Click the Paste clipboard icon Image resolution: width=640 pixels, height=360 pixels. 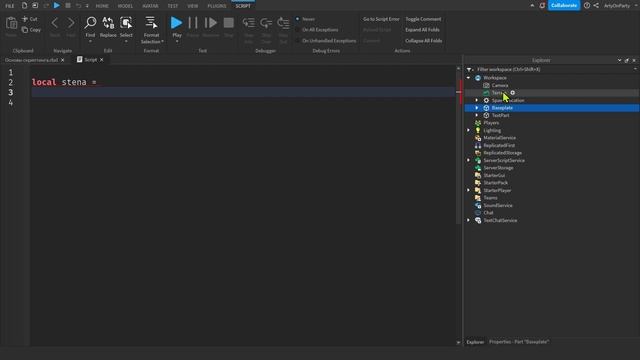(11, 24)
